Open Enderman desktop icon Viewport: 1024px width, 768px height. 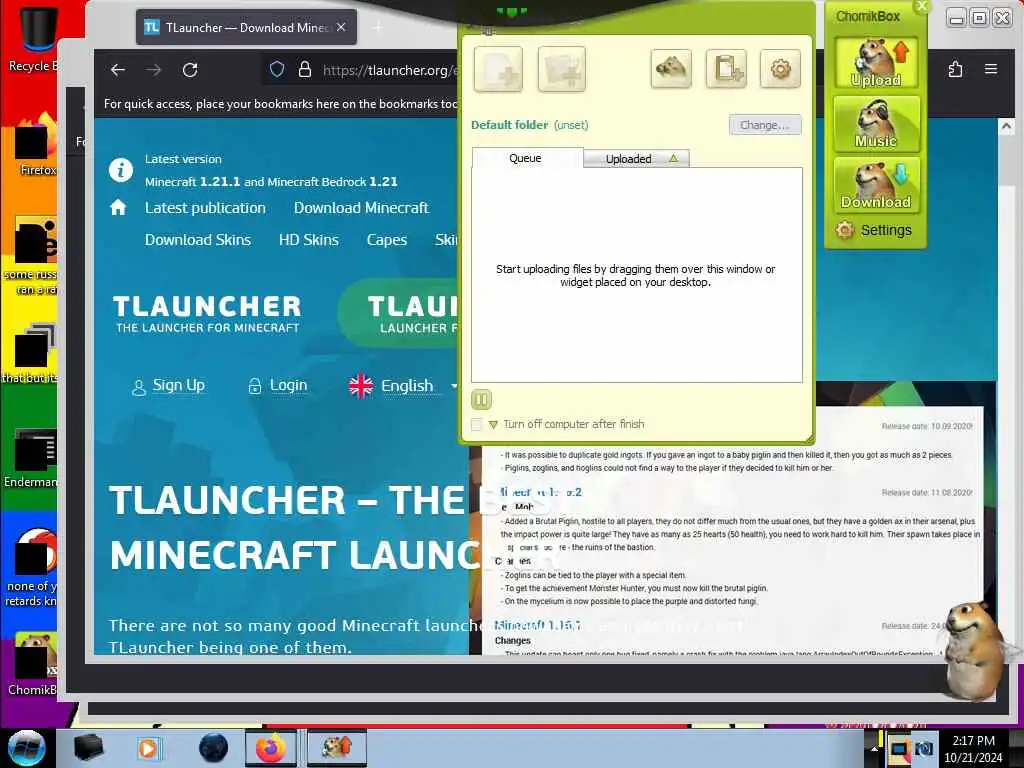tap(31, 457)
